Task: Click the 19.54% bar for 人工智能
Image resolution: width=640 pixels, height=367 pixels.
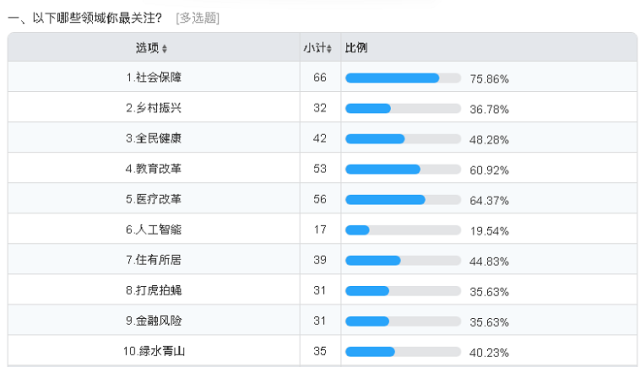Action: pos(403,230)
